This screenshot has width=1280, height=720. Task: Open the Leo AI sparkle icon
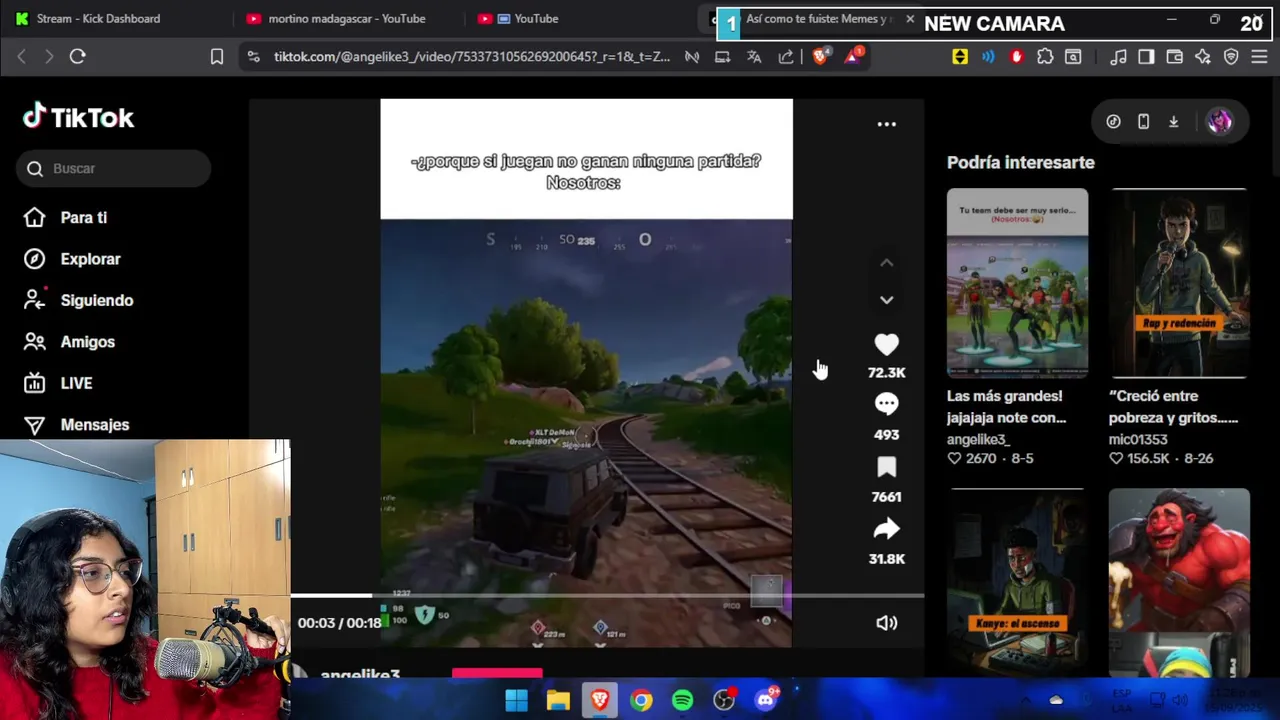[1203, 57]
